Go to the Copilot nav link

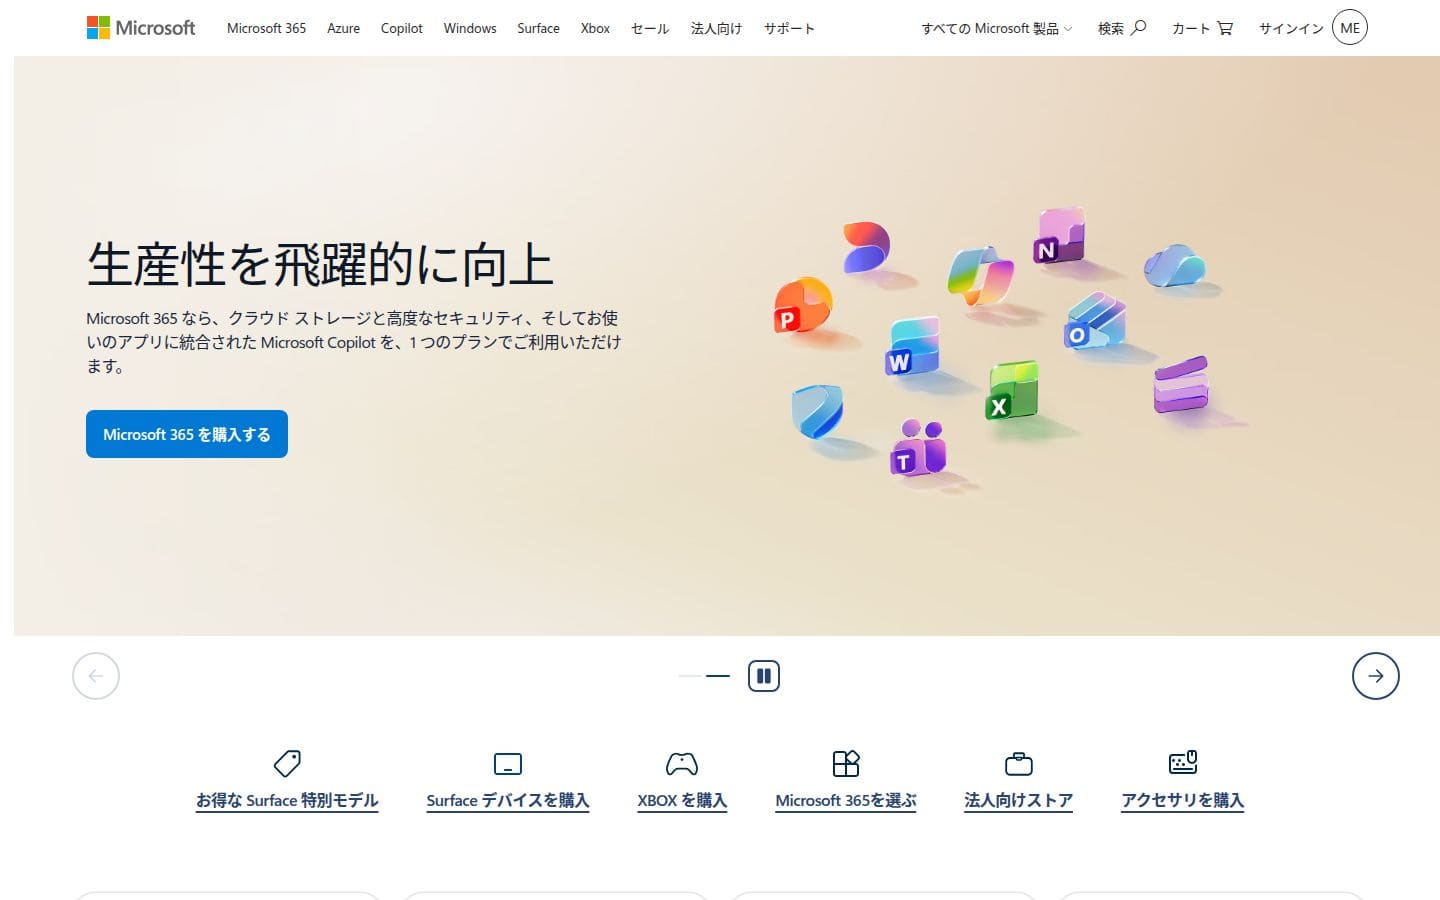[401, 28]
